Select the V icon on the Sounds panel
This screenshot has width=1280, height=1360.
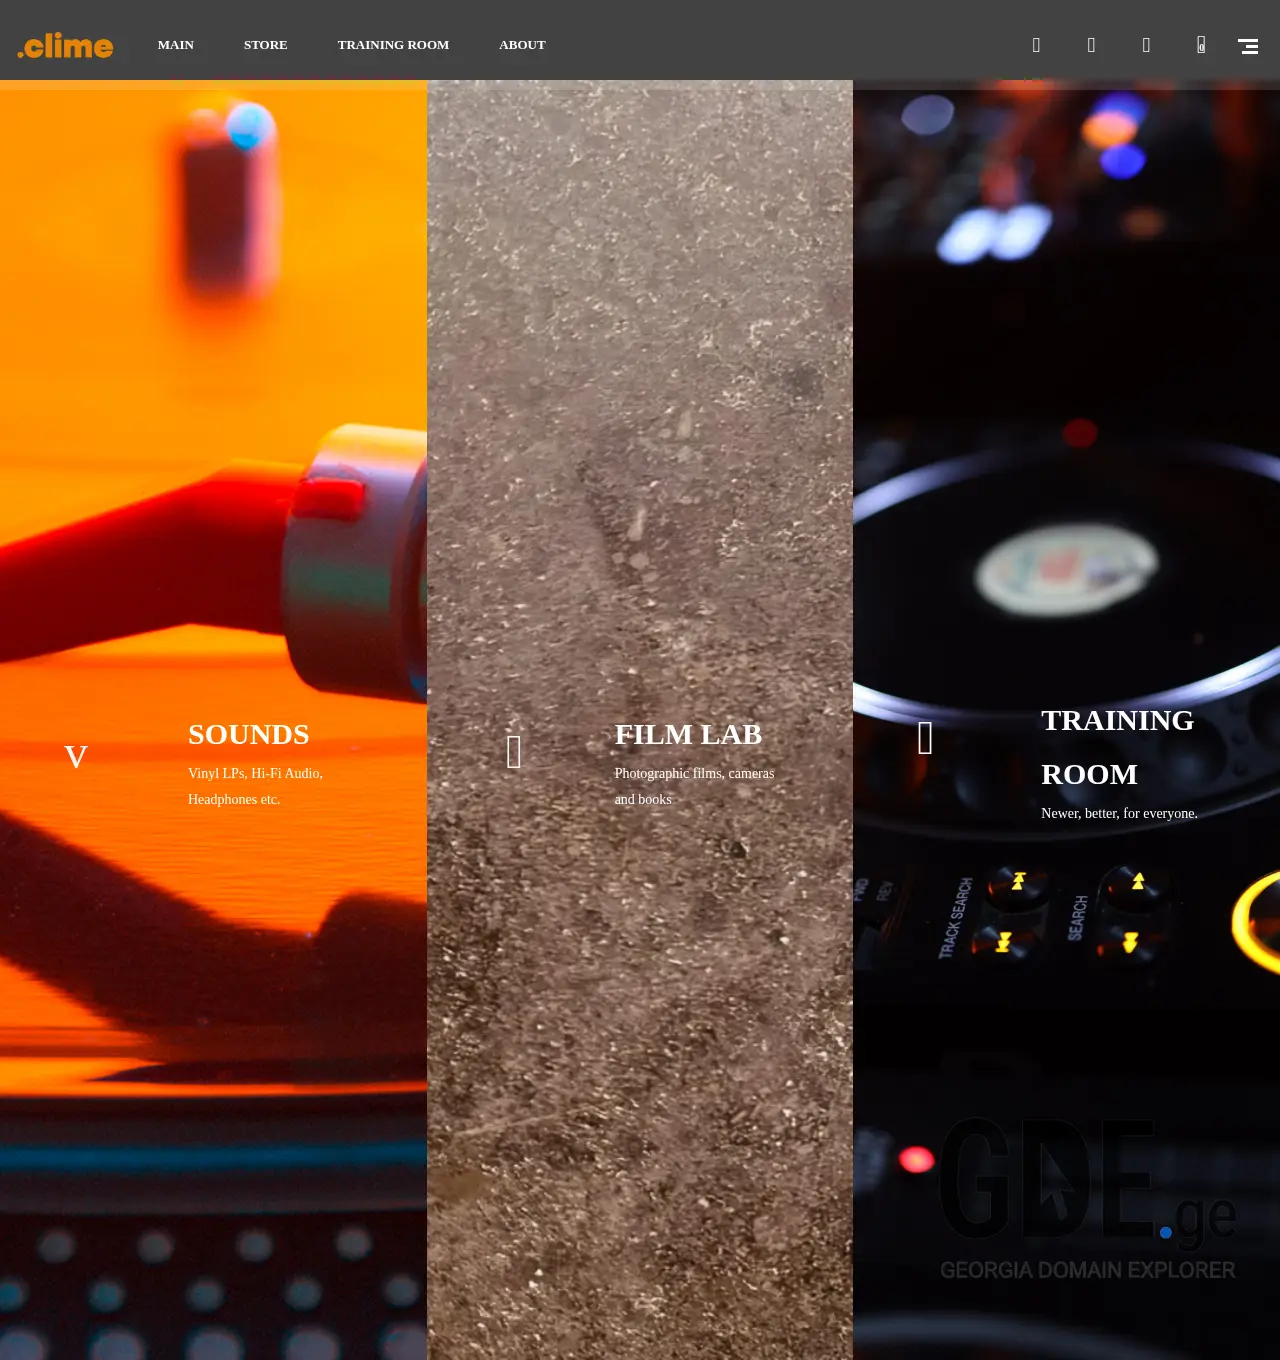(x=76, y=757)
